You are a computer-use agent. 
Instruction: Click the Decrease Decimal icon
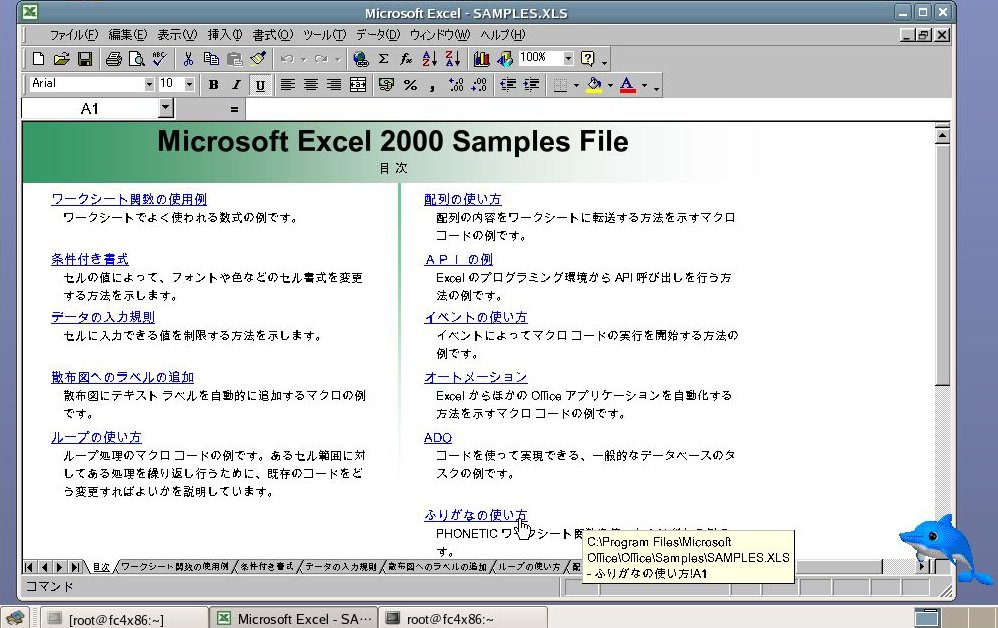pos(479,85)
